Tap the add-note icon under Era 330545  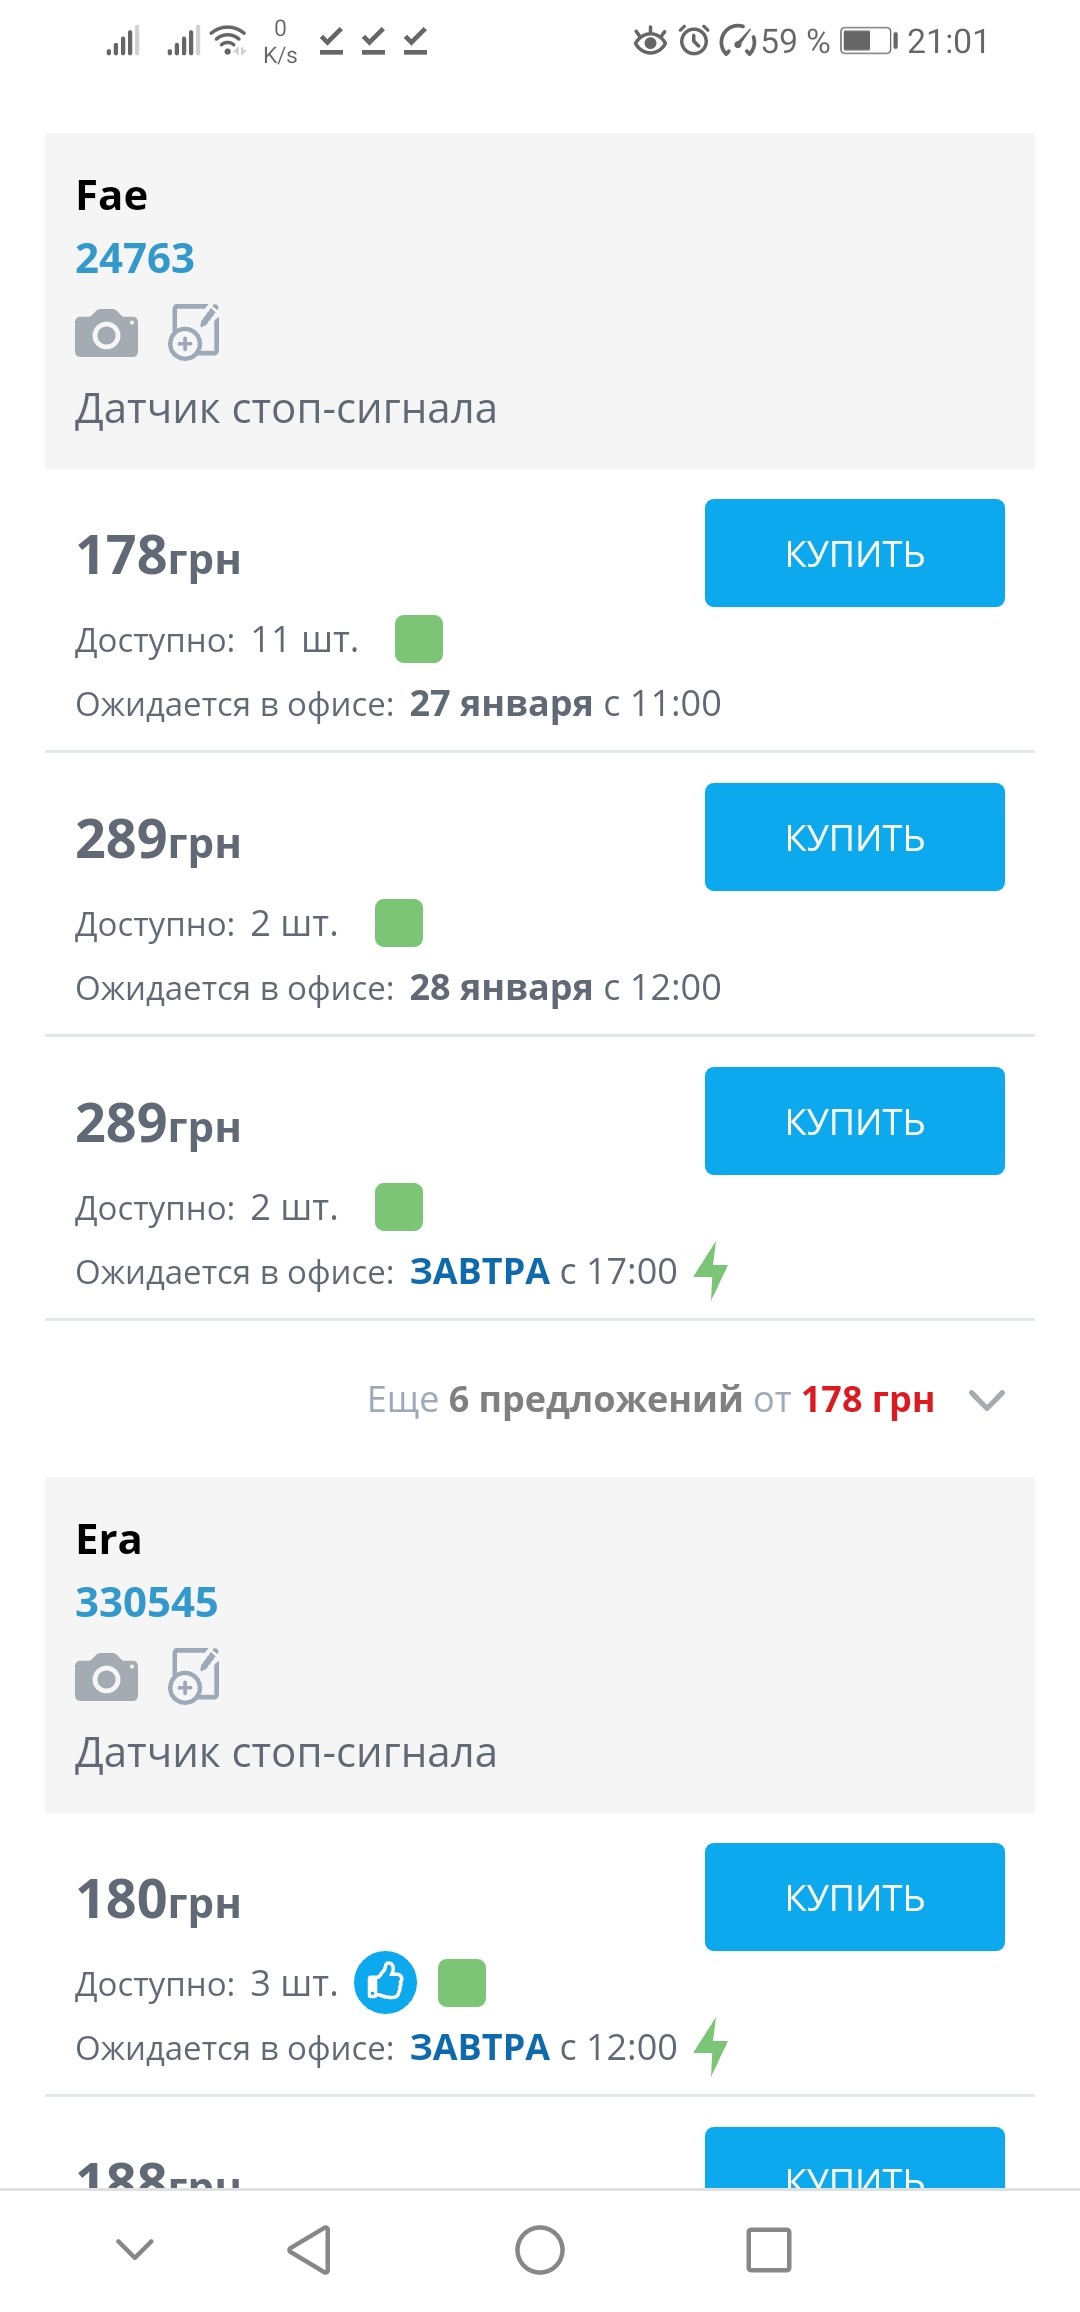click(194, 1675)
